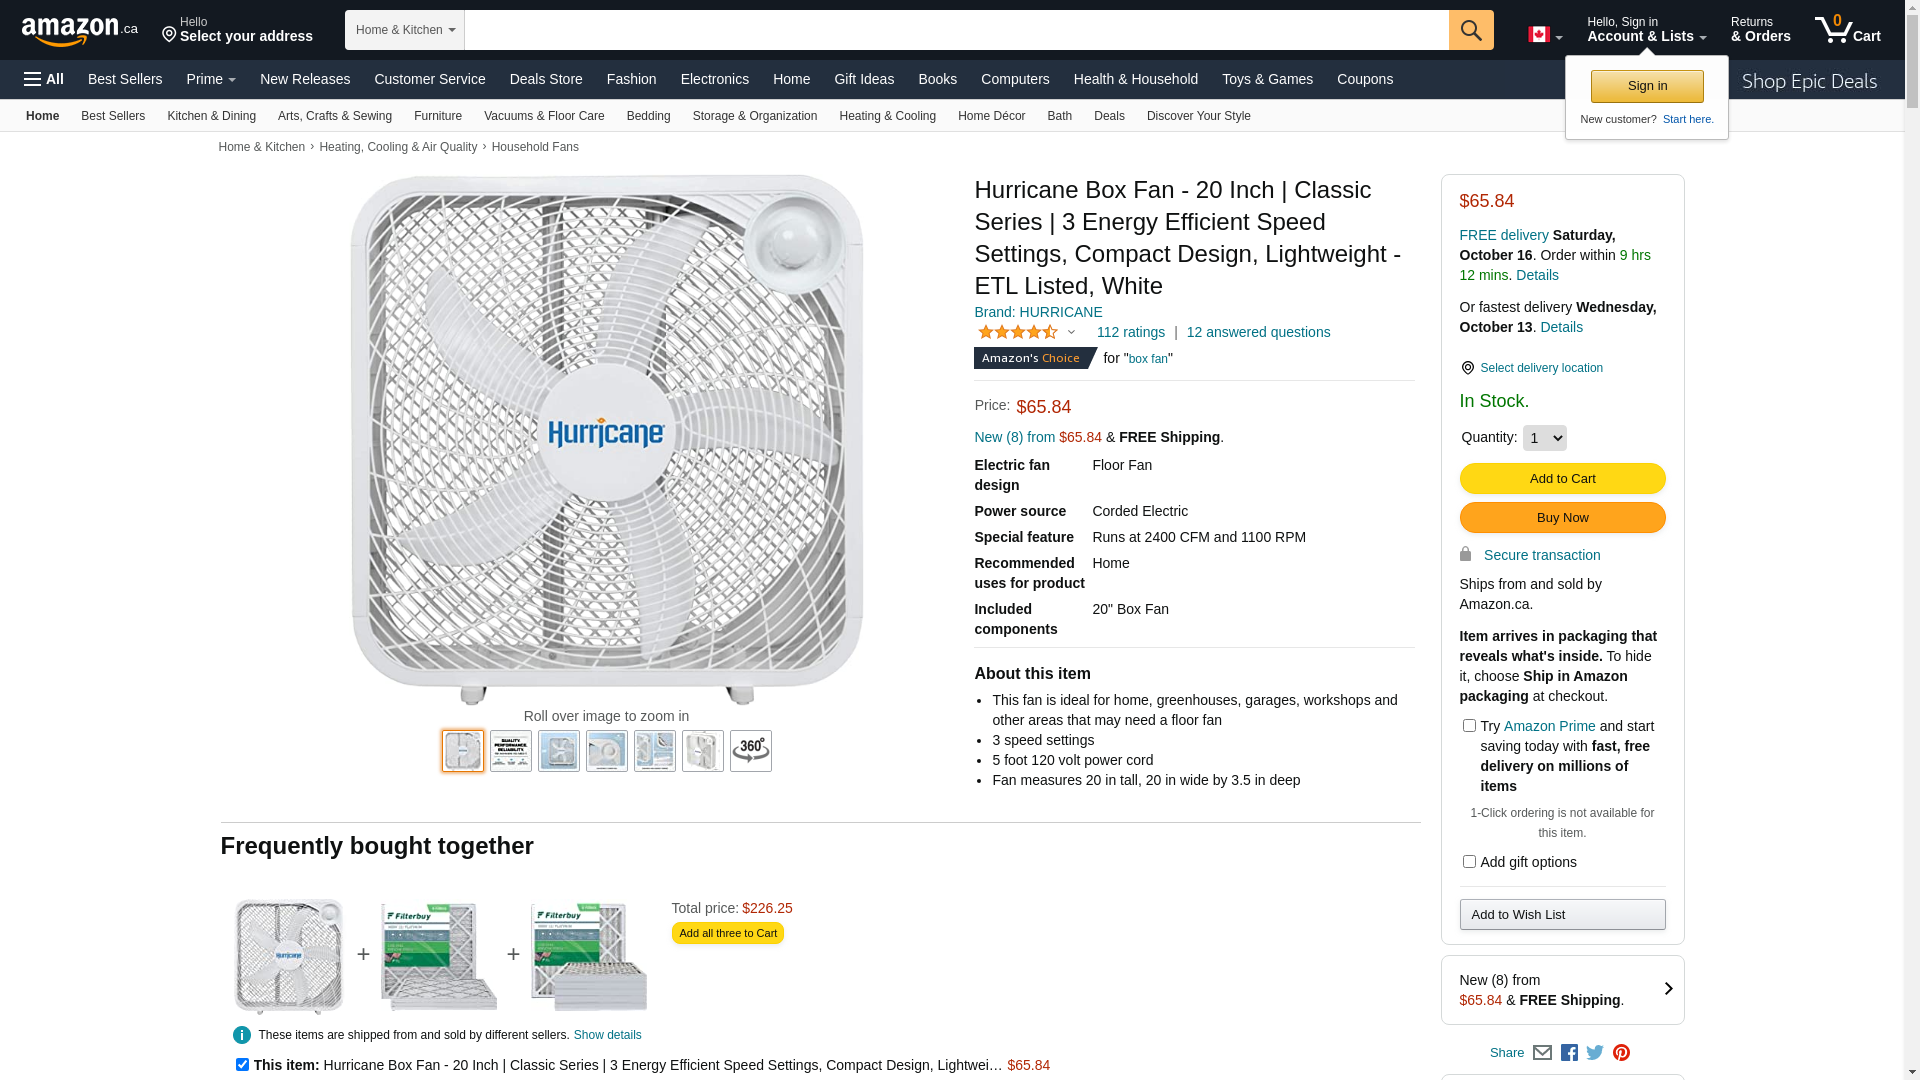Screen dimensions: 1920x1080
Task: Select Heating & Cooling in subnav
Action: [887, 116]
